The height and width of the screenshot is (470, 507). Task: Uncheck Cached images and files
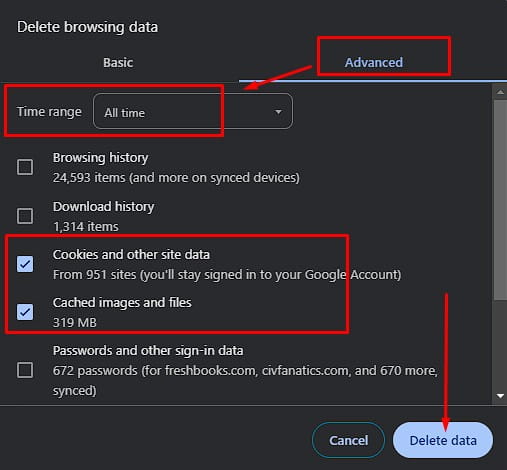25,312
